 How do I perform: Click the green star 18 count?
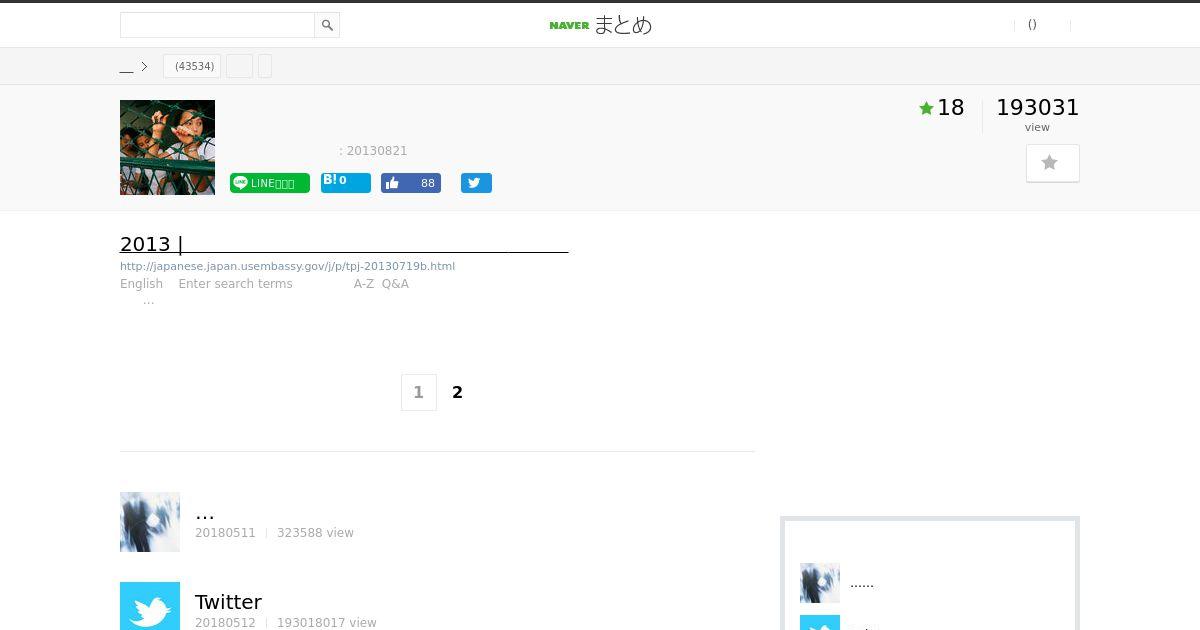tap(942, 108)
